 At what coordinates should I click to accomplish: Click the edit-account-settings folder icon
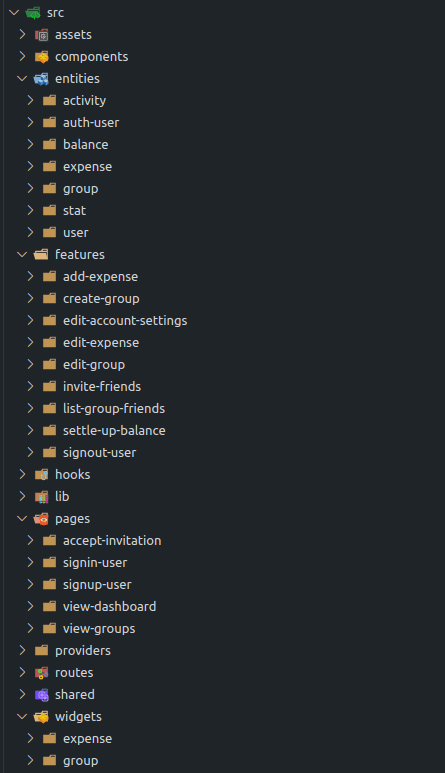(x=49, y=321)
